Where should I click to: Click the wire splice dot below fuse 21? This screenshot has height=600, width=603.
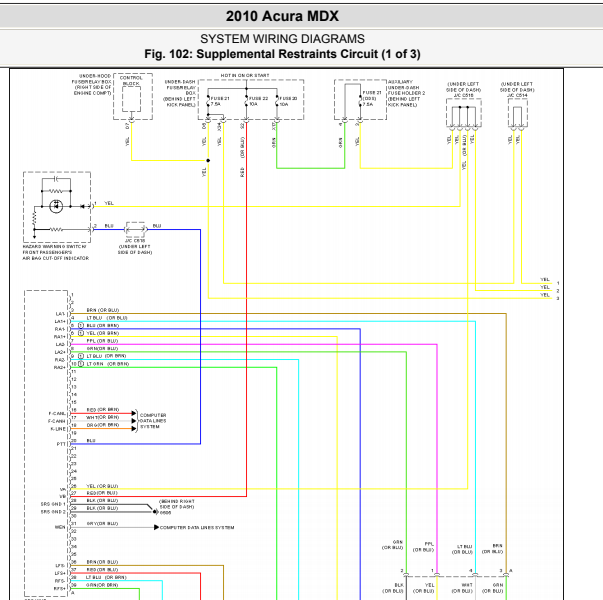click(208, 160)
